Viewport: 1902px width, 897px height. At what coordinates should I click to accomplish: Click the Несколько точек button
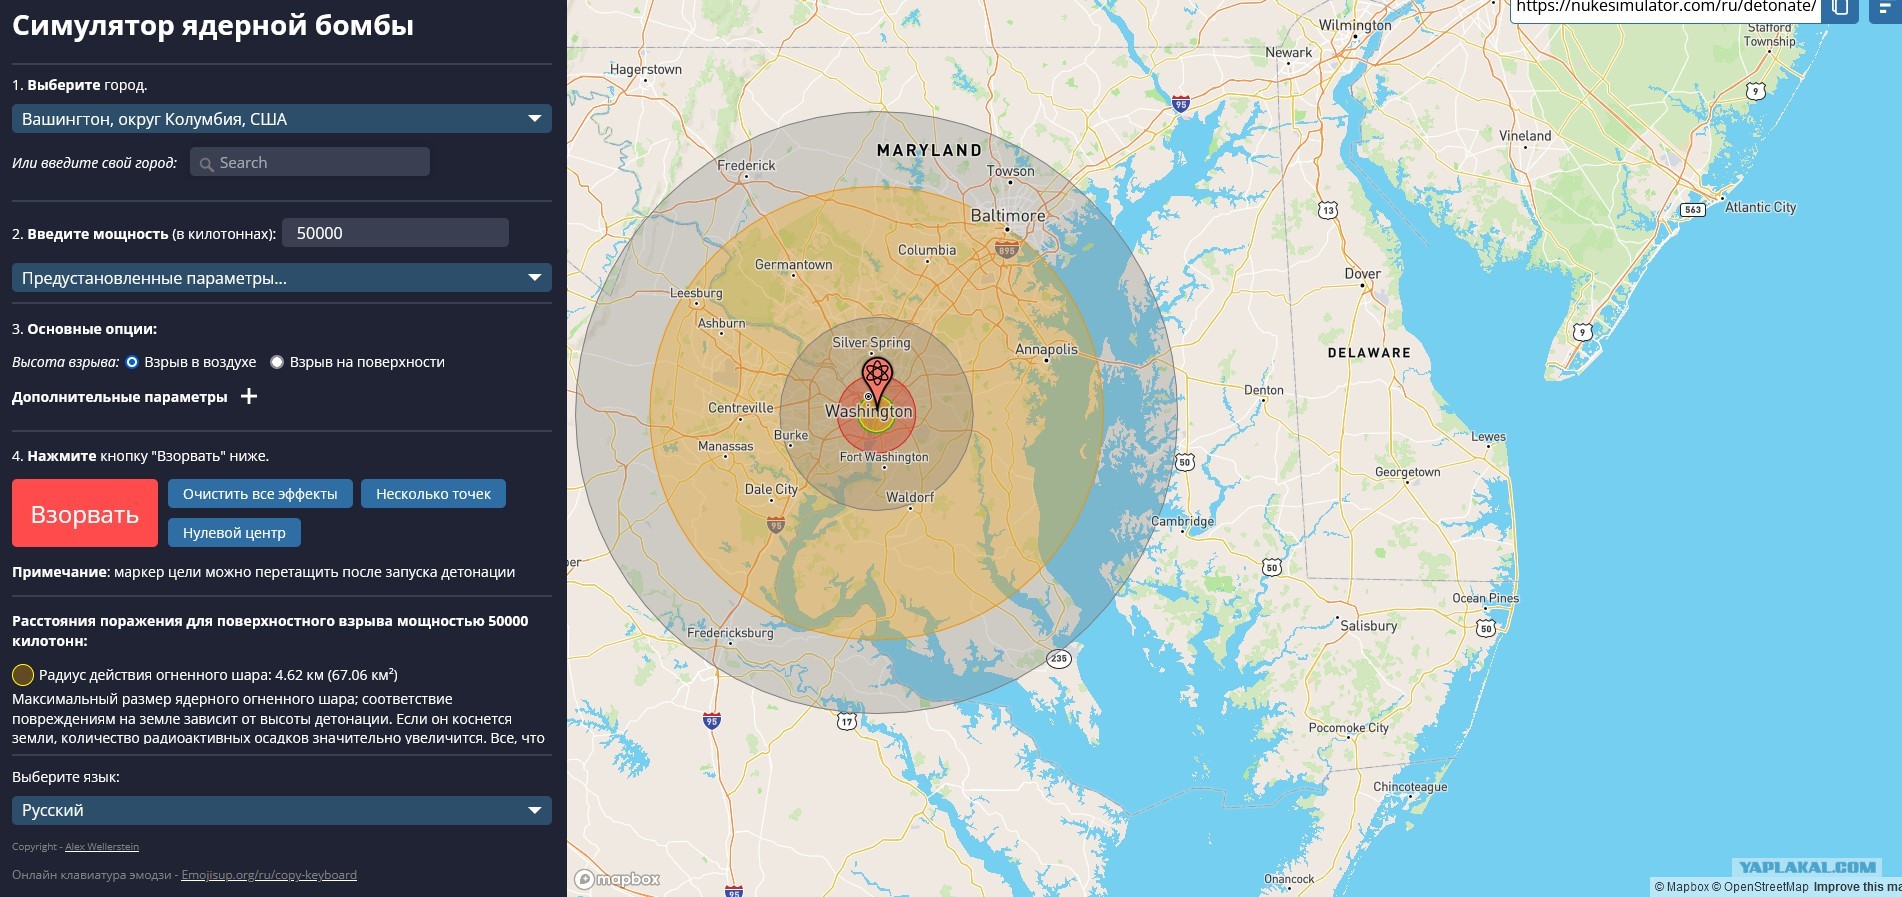[433, 494]
